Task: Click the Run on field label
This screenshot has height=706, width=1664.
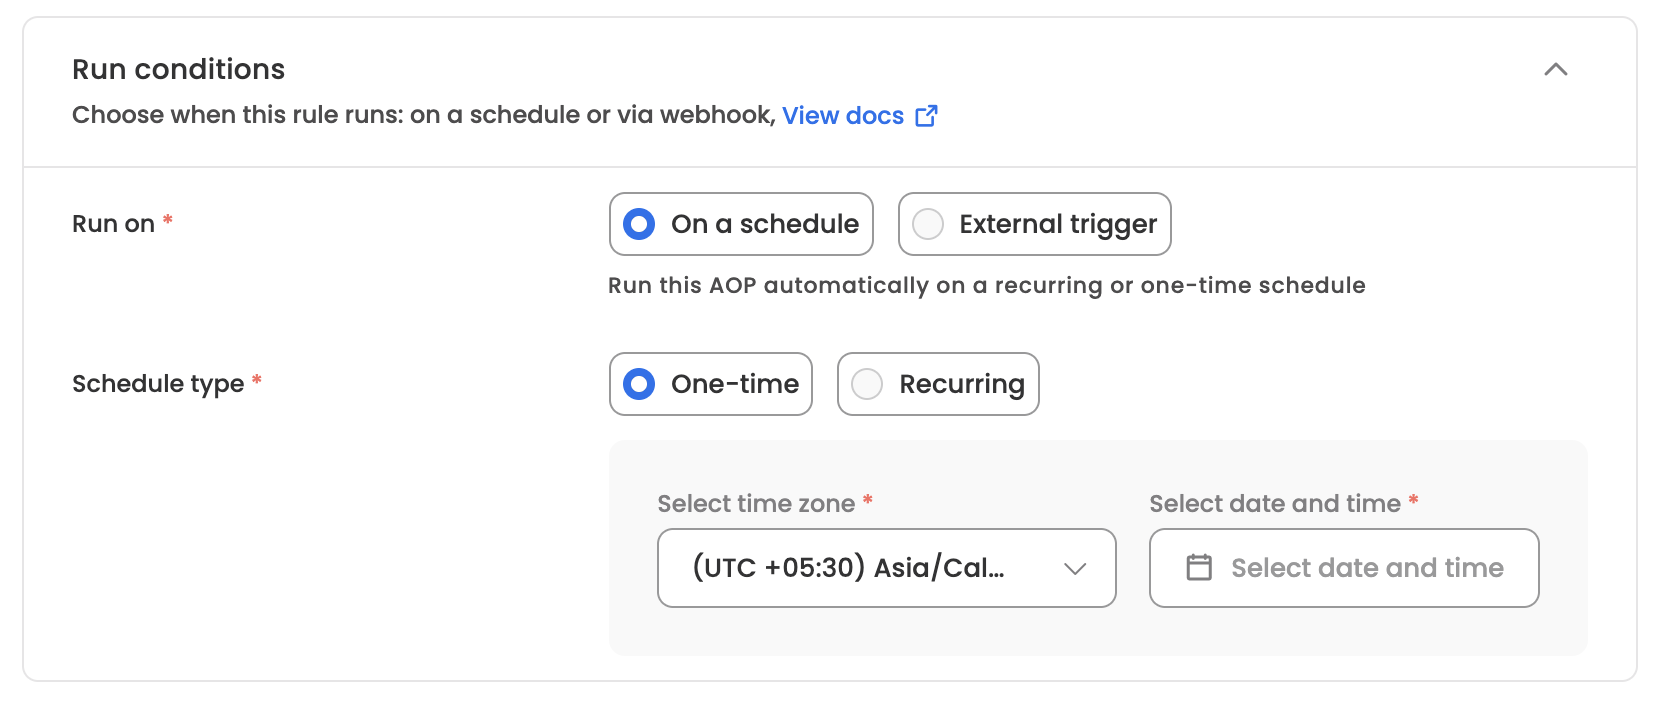Action: [x=113, y=224]
